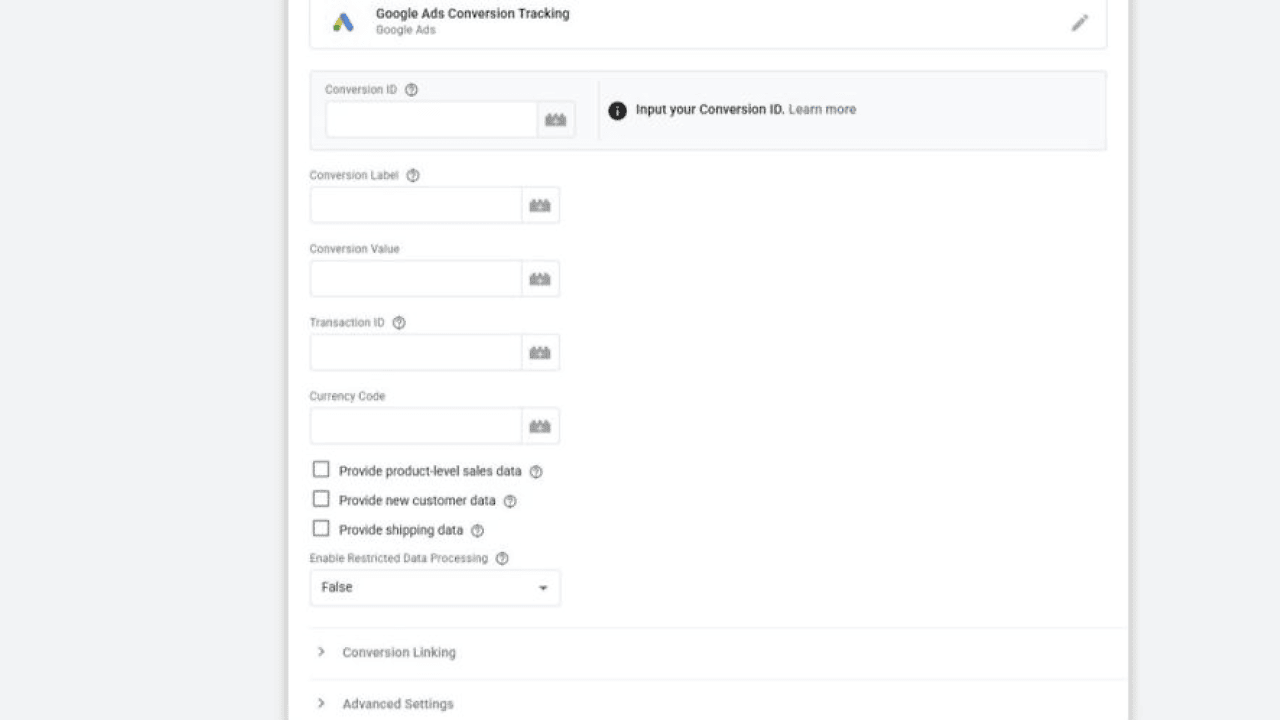
Task: Enable Provide product-level sales data checkbox
Action: [321, 470]
